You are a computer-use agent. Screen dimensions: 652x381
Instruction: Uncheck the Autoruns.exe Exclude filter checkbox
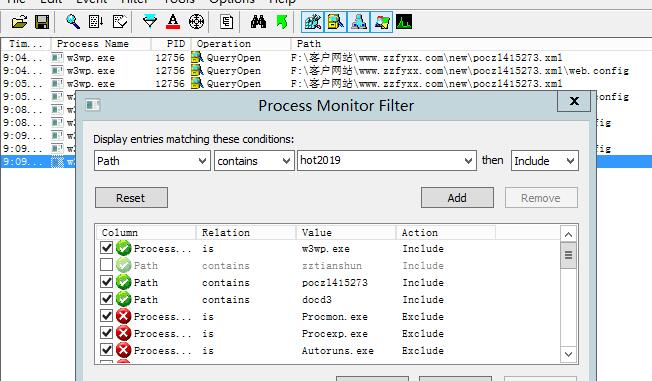pos(106,350)
